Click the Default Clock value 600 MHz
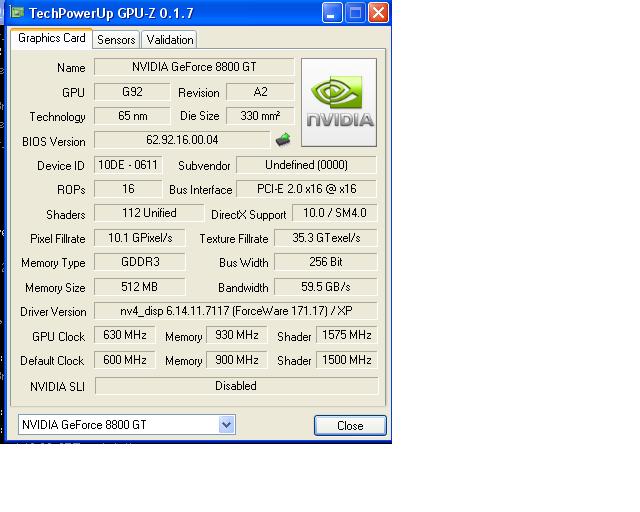The width and height of the screenshot is (640, 512). (x=124, y=360)
